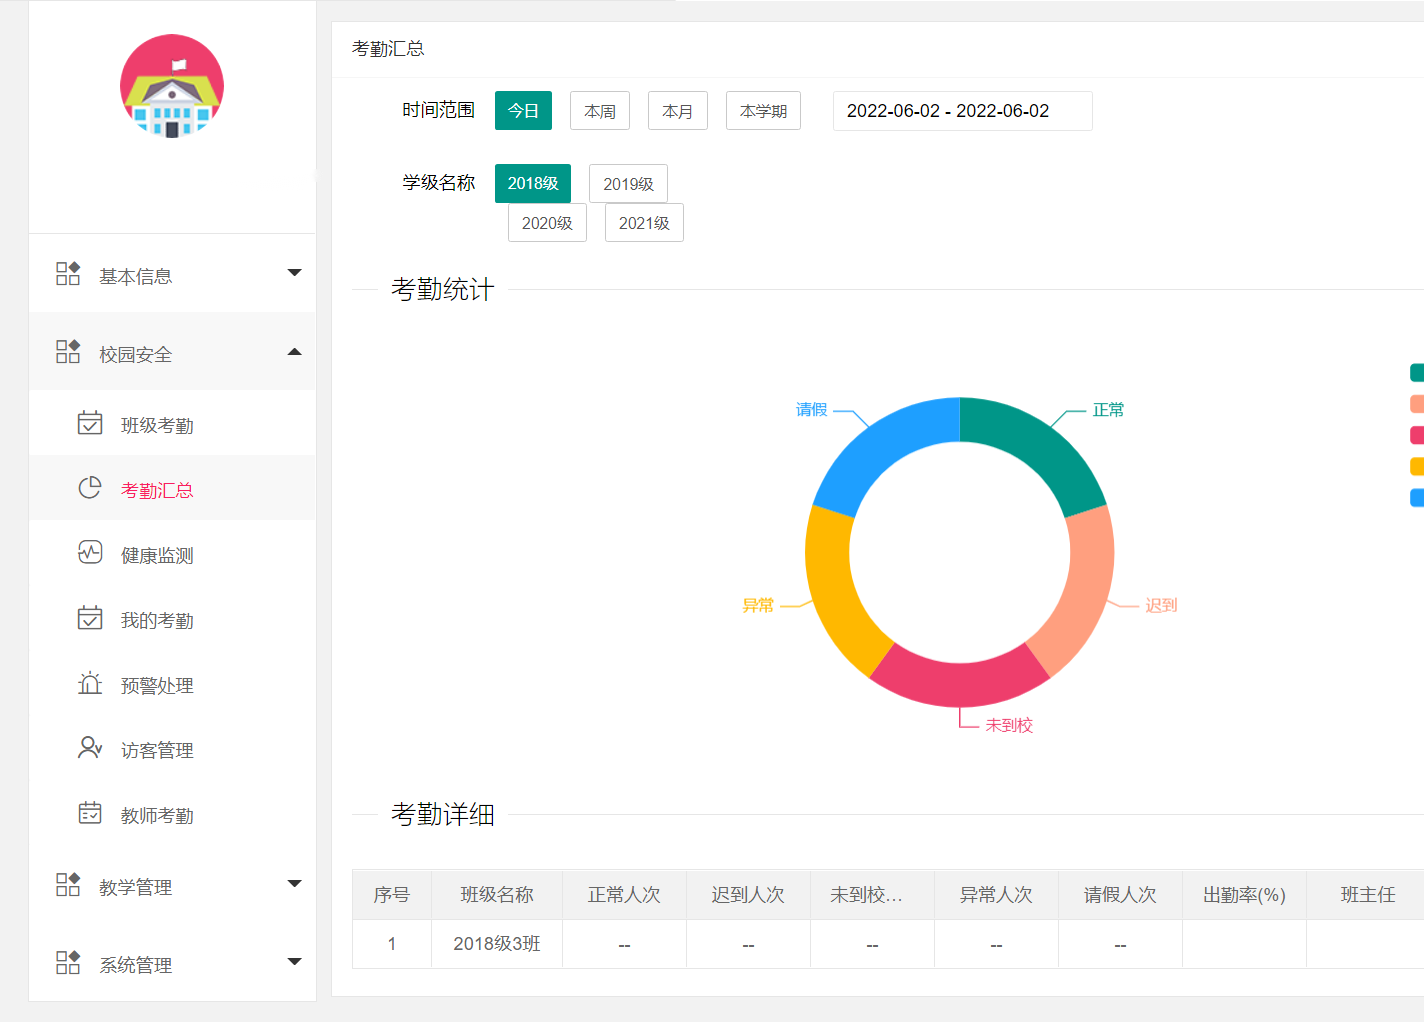
Task: Click the 我的考勤 calendar check icon
Action: pos(90,618)
